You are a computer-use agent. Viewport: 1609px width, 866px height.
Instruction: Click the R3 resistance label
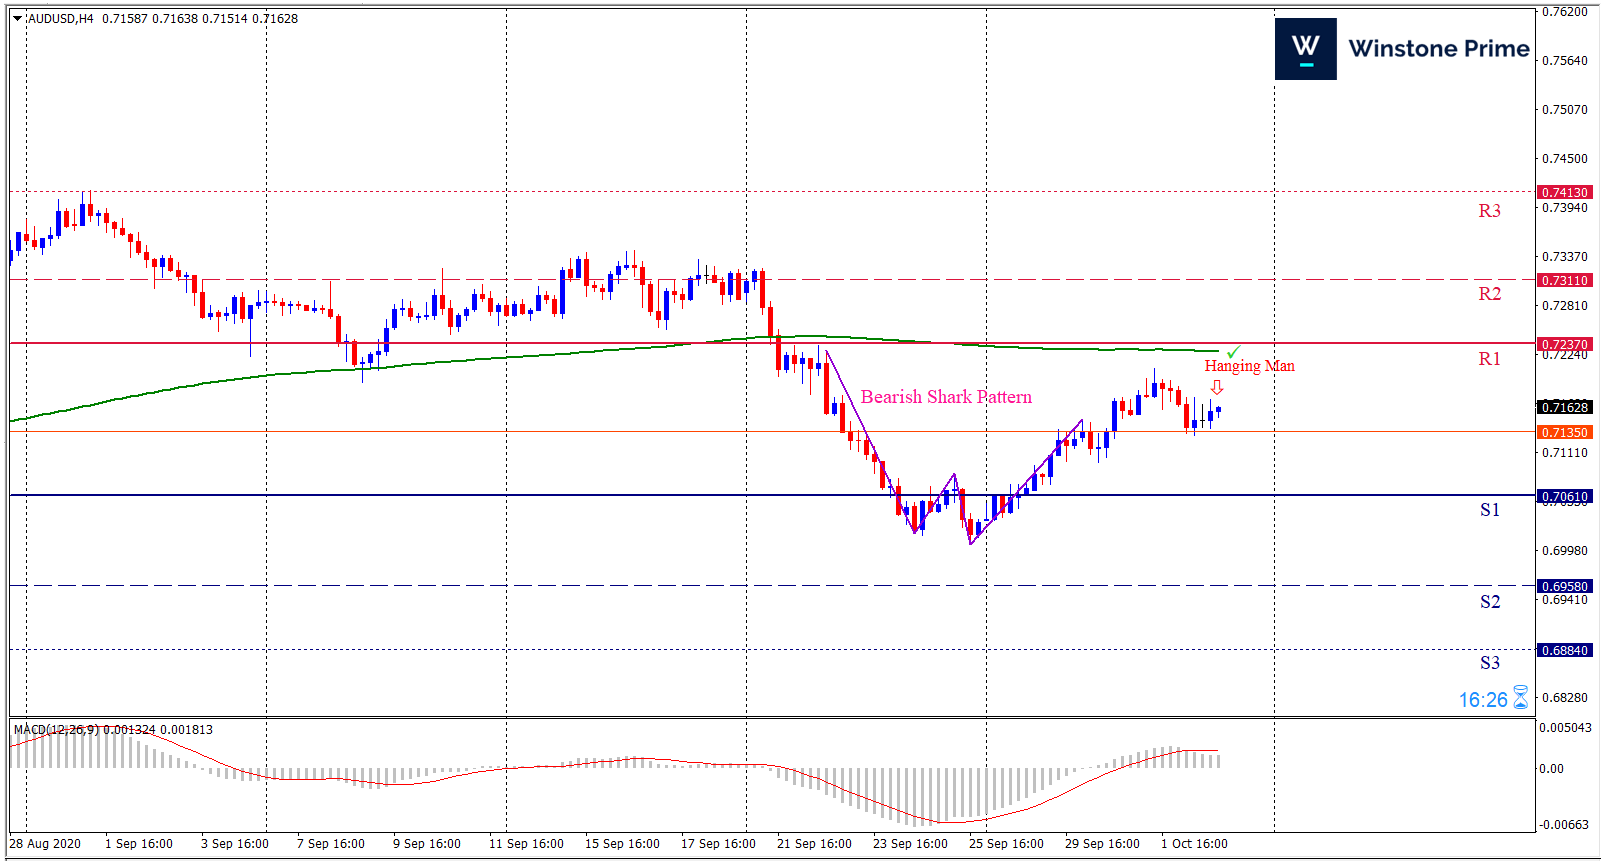[1489, 211]
